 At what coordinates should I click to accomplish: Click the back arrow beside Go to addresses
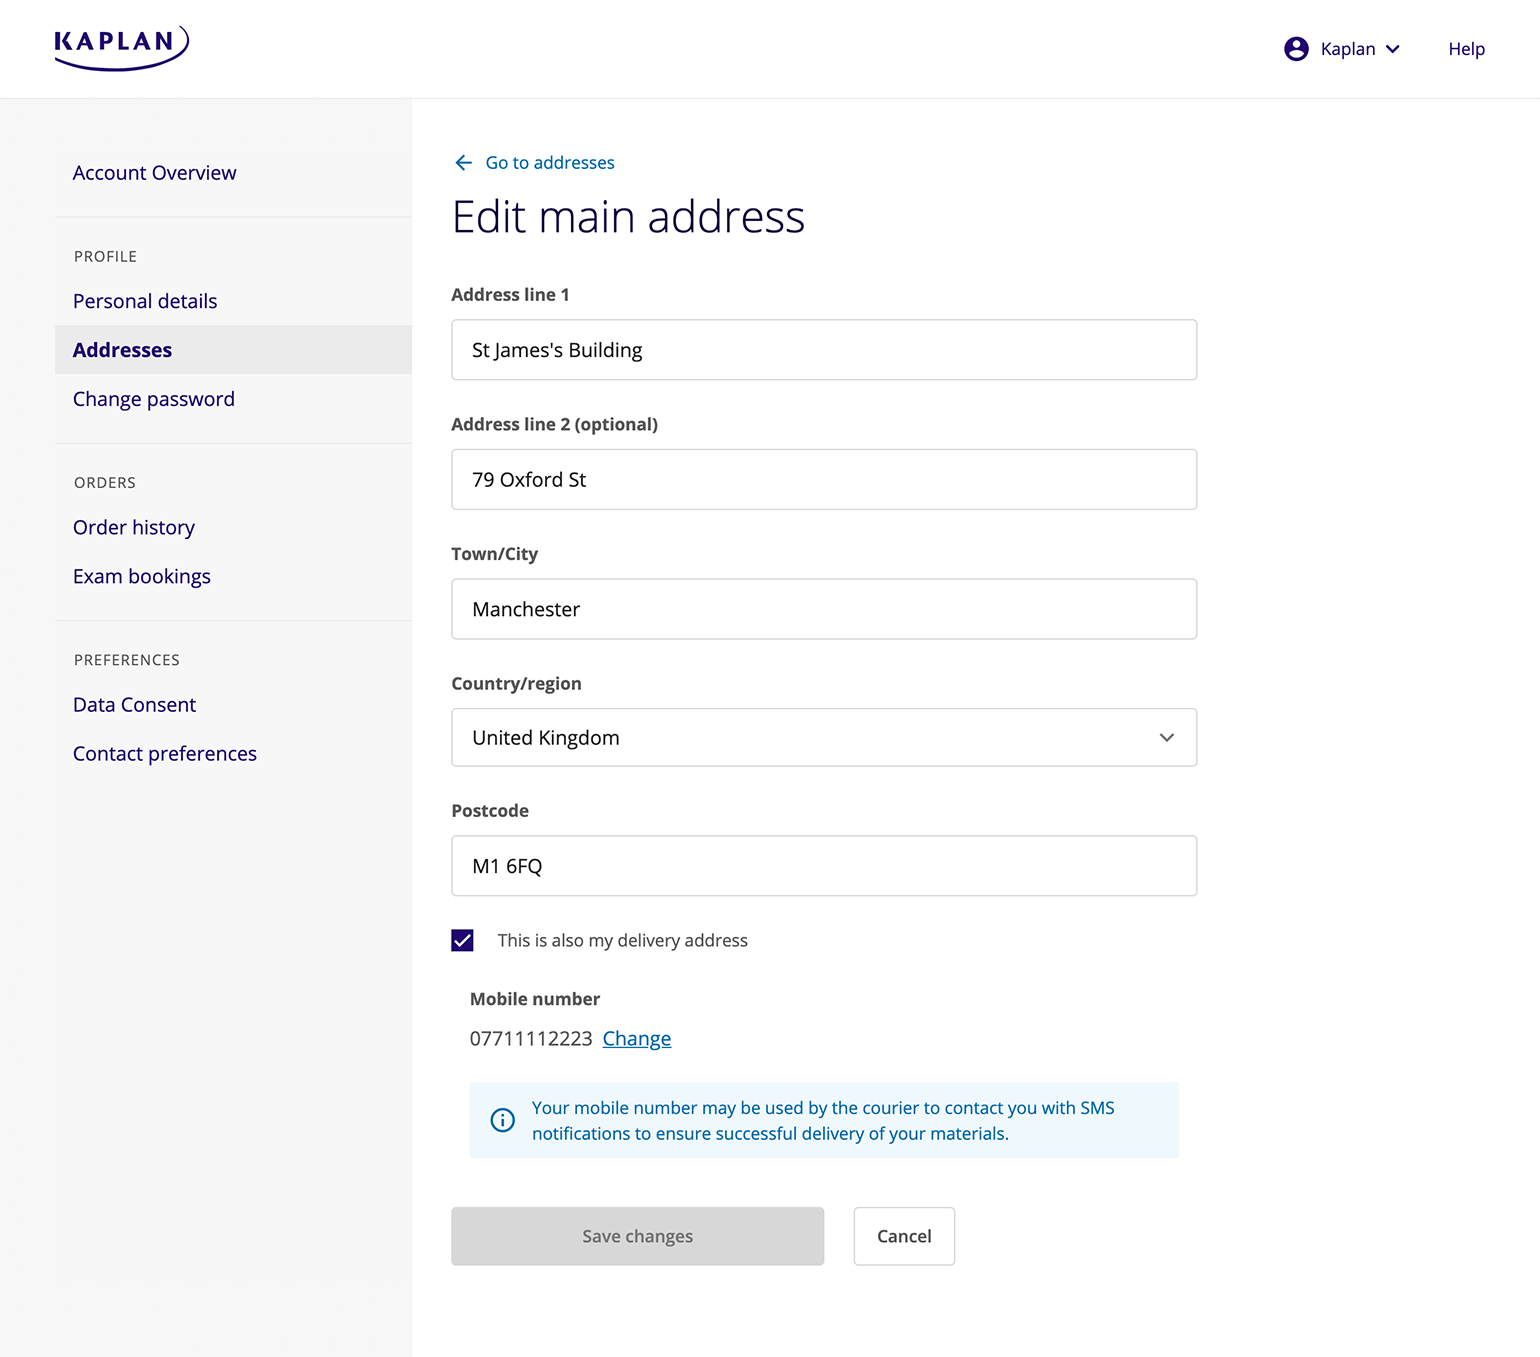pyautogui.click(x=463, y=162)
